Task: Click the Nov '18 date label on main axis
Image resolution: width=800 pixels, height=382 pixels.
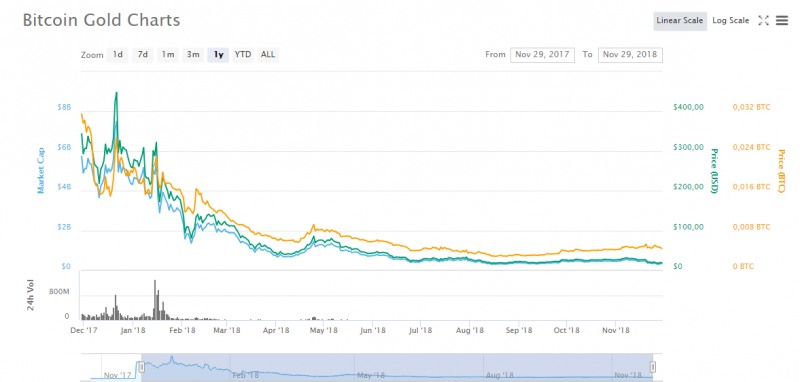Action: click(x=615, y=330)
